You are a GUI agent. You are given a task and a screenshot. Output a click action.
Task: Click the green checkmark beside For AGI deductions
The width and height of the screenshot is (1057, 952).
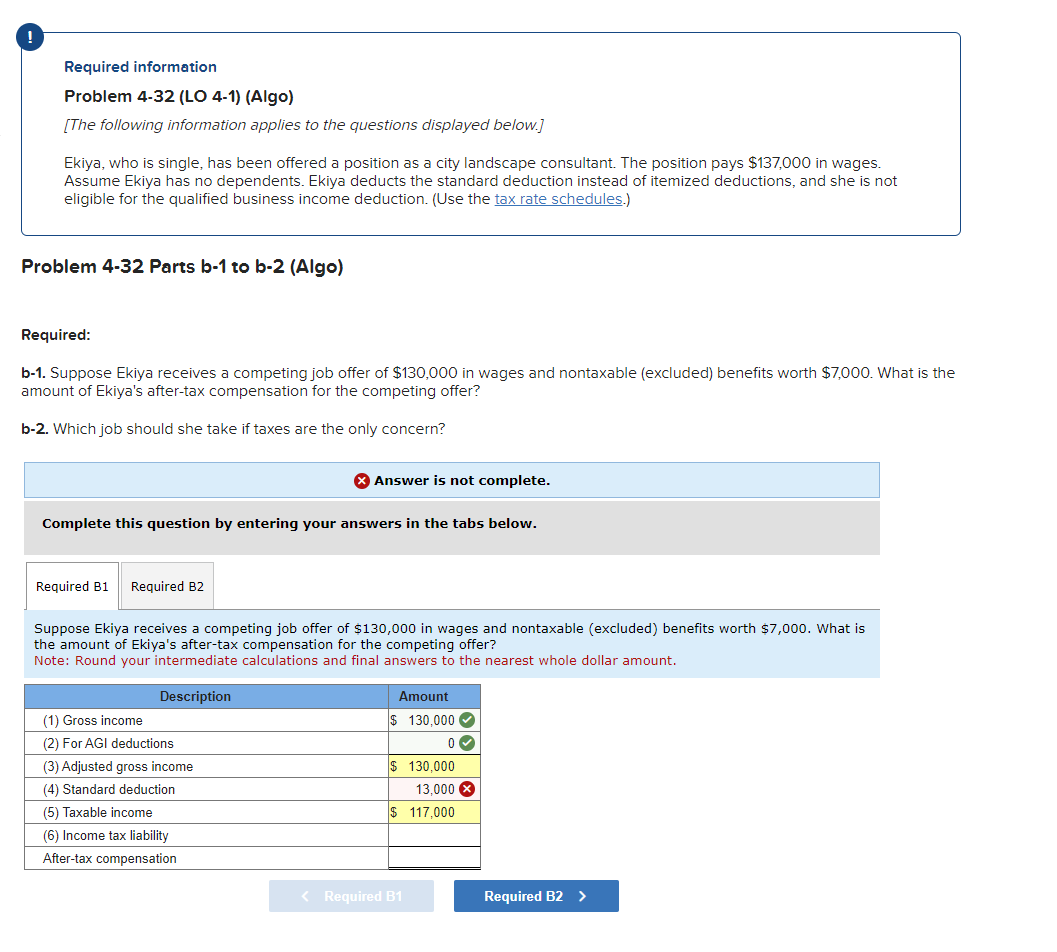point(468,743)
